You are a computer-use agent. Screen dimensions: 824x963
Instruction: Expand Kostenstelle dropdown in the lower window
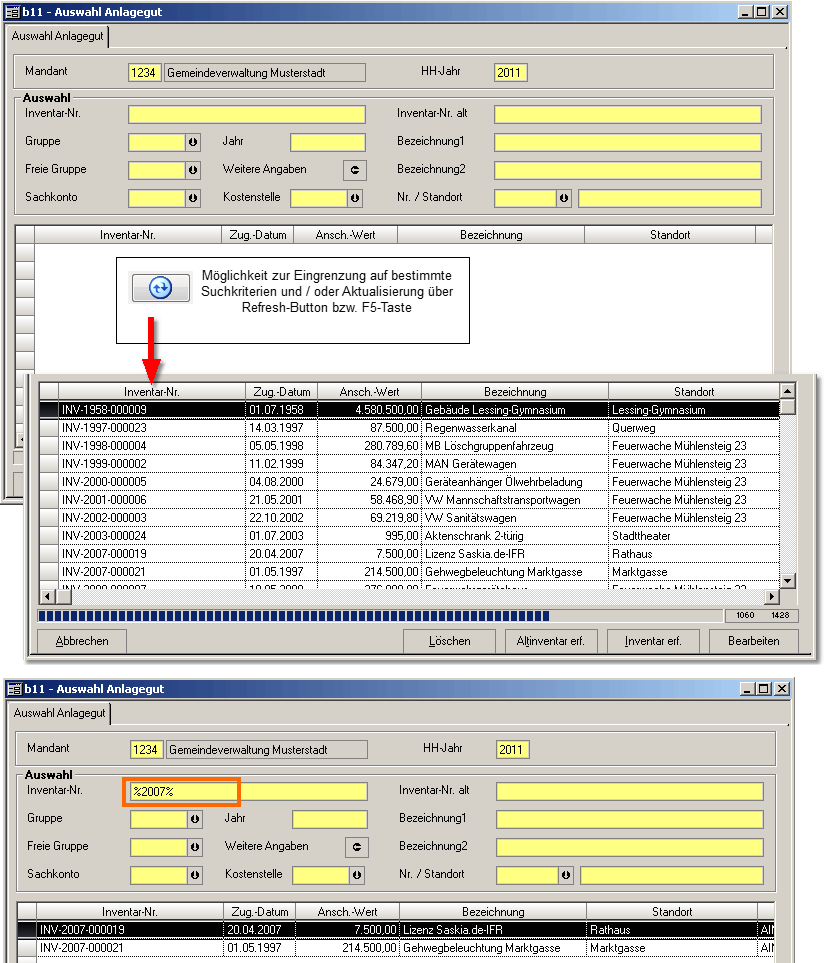[x=357, y=875]
